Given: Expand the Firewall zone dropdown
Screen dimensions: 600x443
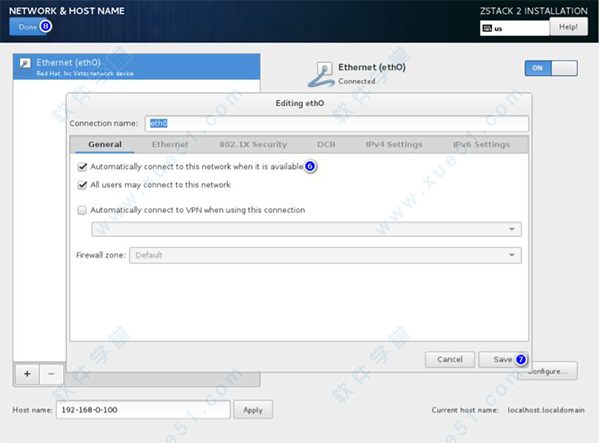Looking at the screenshot, I should (x=324, y=255).
